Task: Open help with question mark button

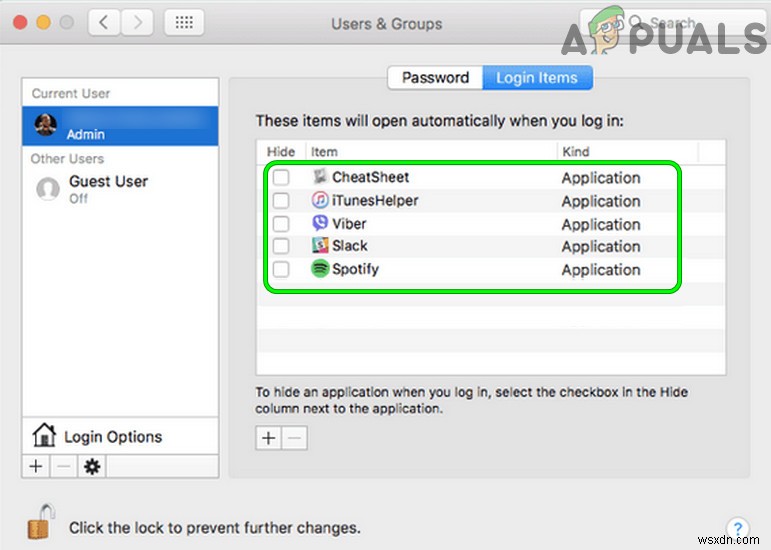Action: point(738,529)
